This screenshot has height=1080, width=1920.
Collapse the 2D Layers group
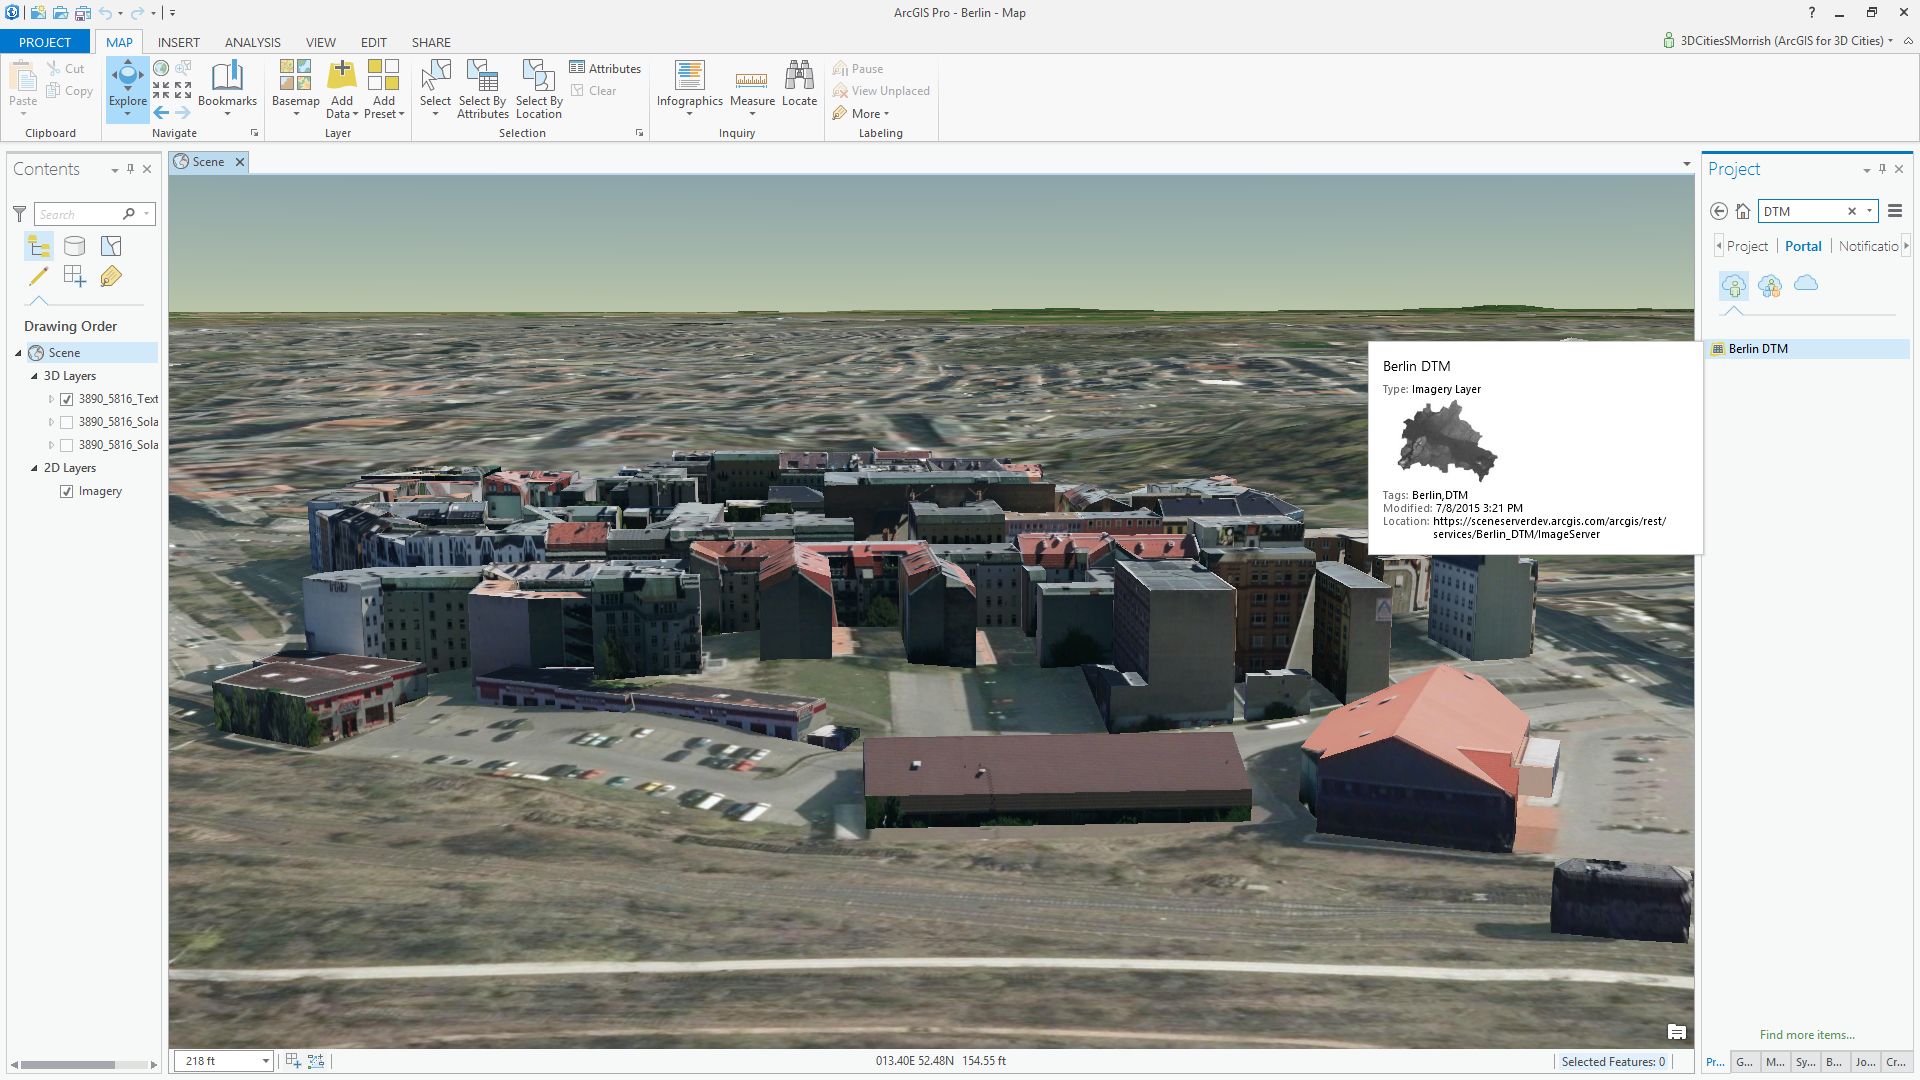point(34,468)
